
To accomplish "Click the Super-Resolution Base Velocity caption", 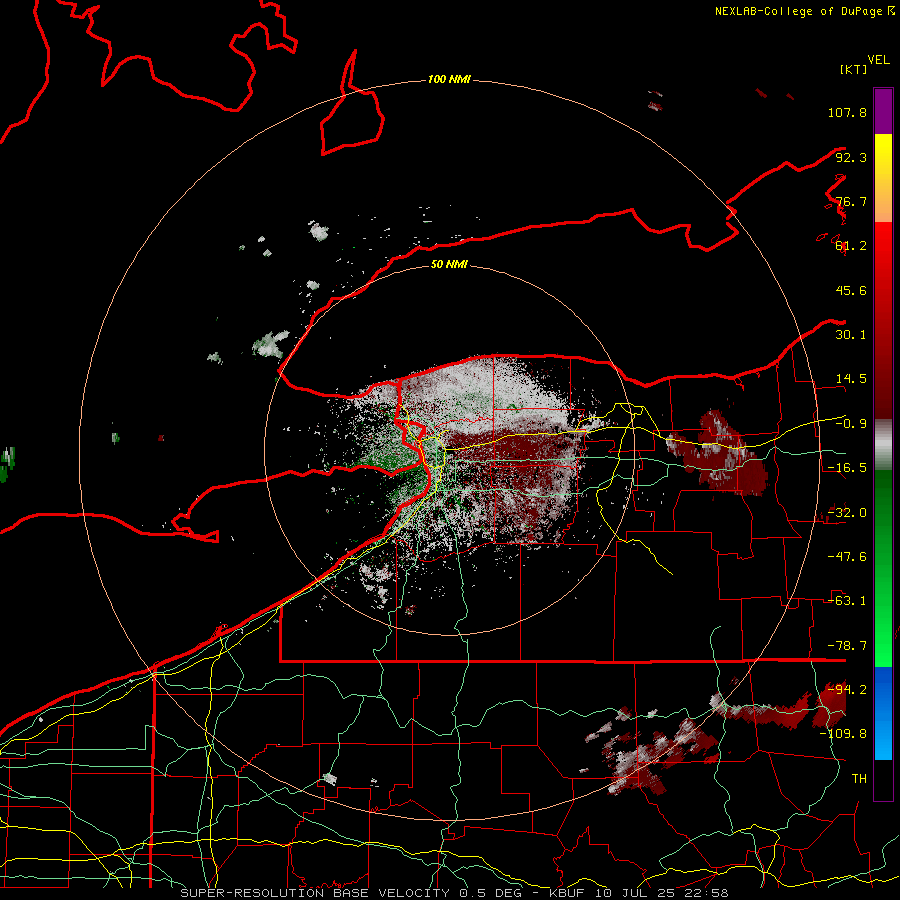I will point(454,893).
